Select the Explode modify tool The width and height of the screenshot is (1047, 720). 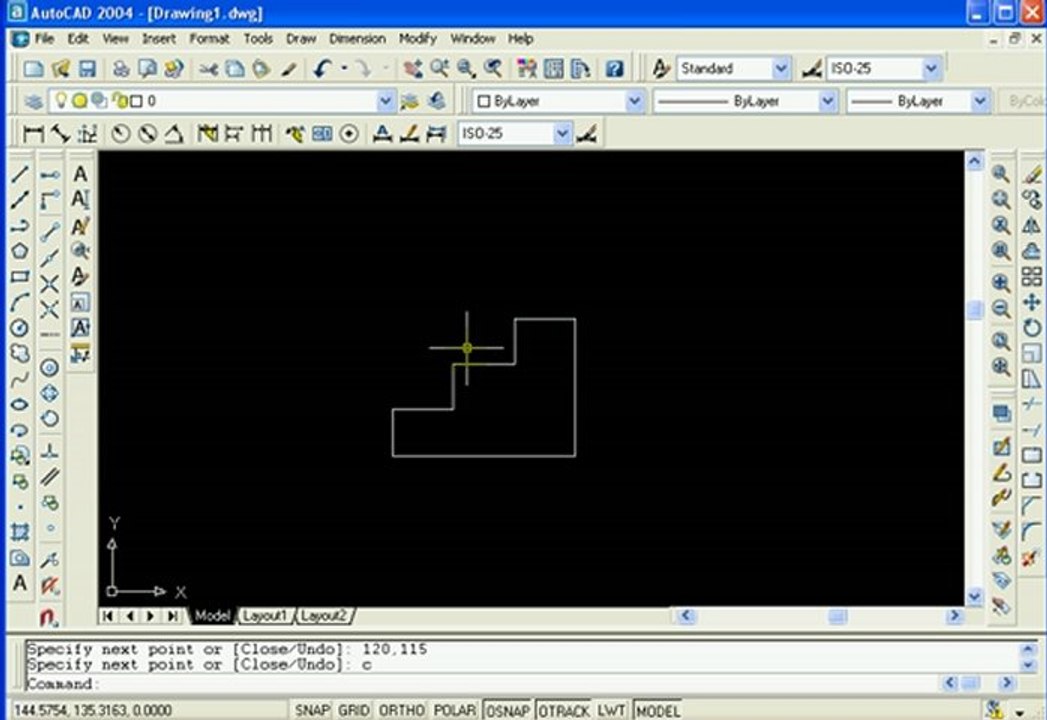[1032, 558]
